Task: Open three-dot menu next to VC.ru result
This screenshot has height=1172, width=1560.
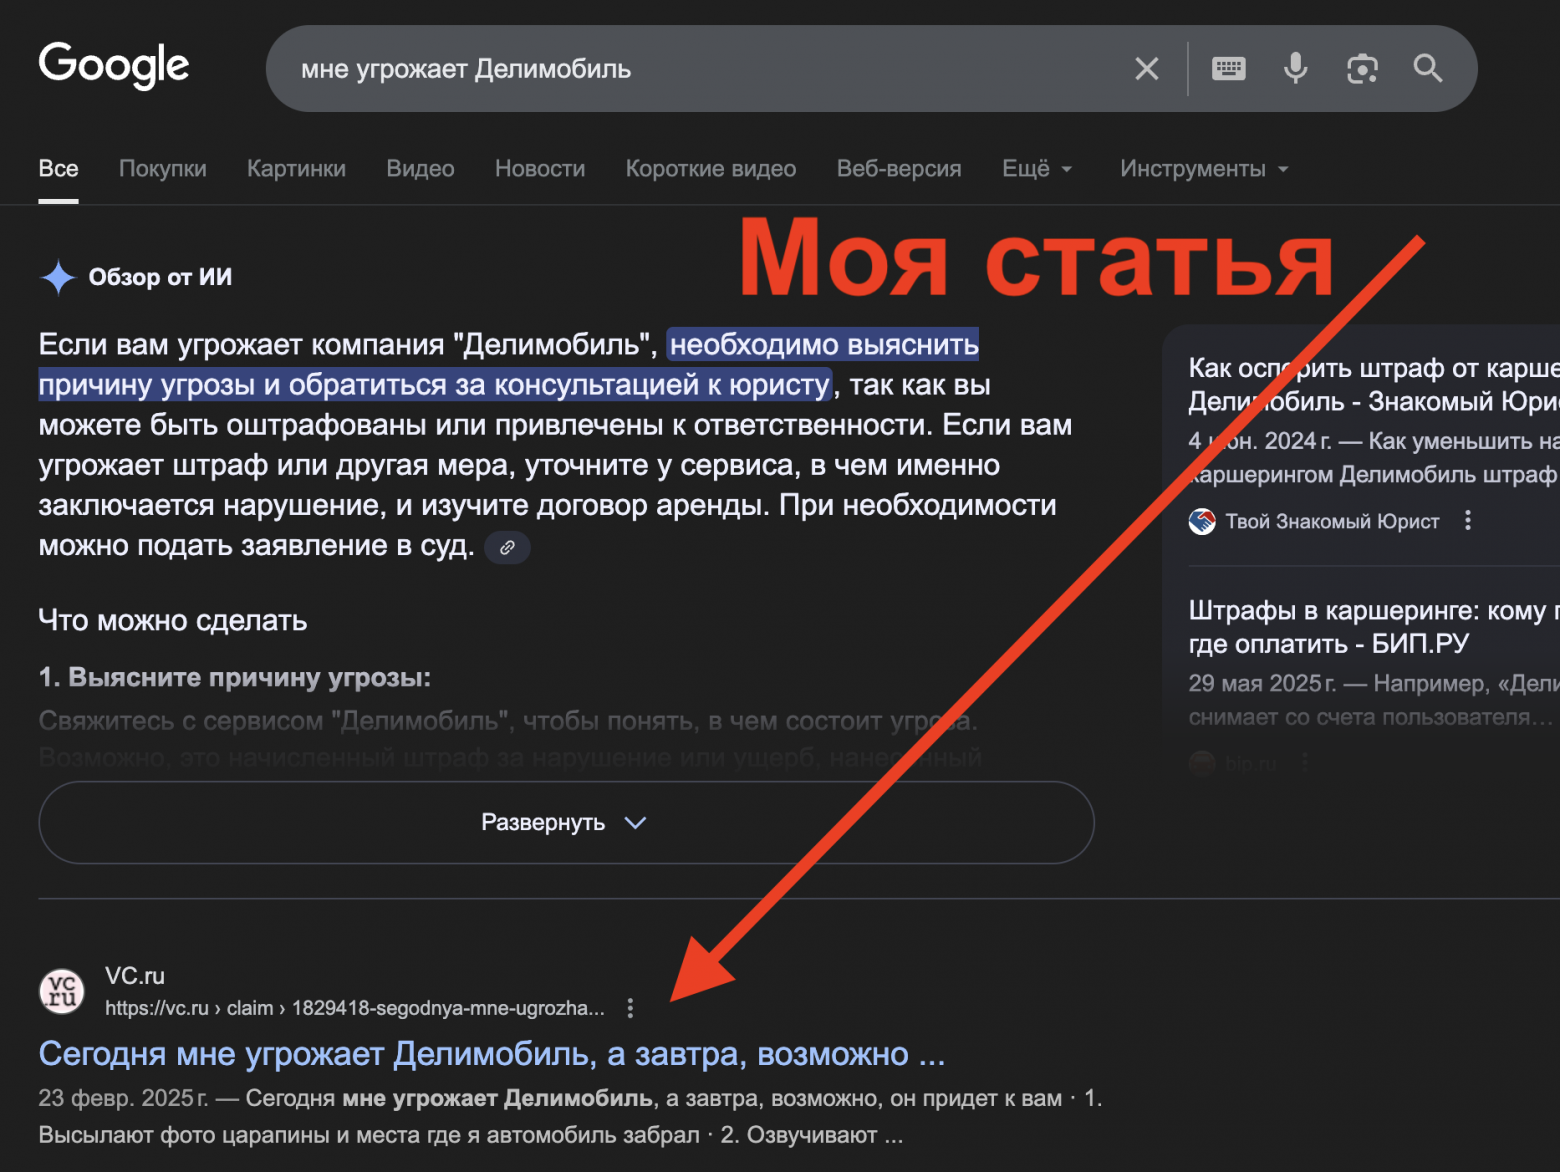Action: [630, 1008]
